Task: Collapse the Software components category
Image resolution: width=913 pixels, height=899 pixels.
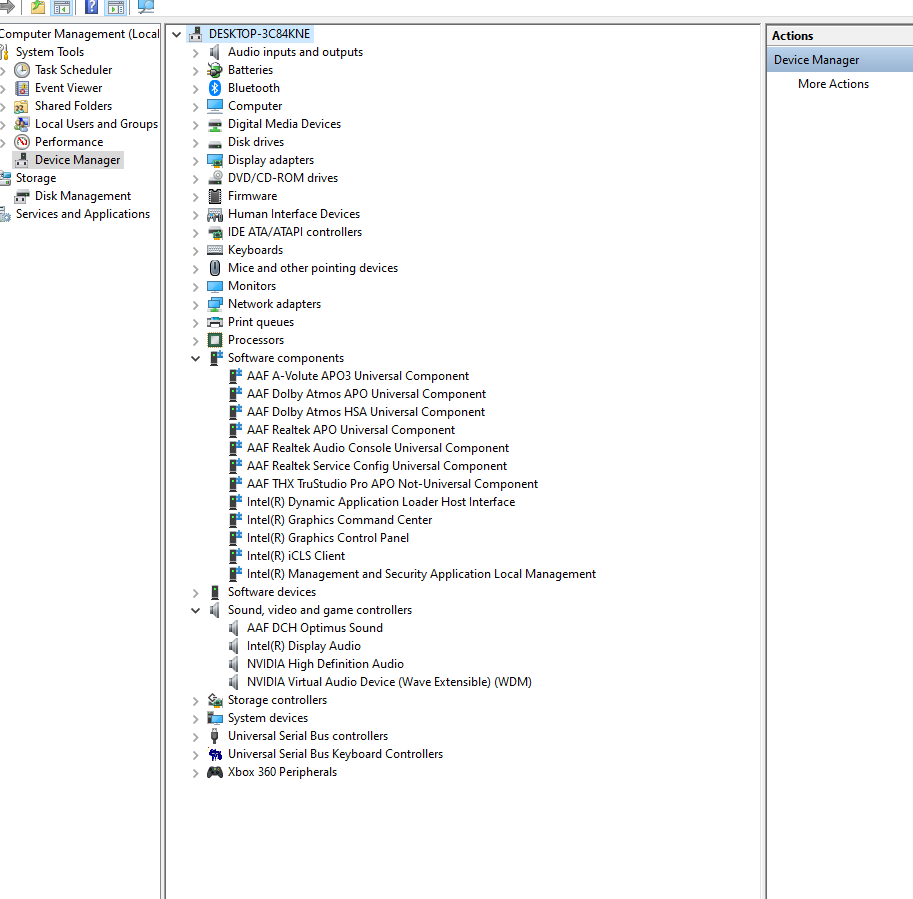Action: pos(195,358)
